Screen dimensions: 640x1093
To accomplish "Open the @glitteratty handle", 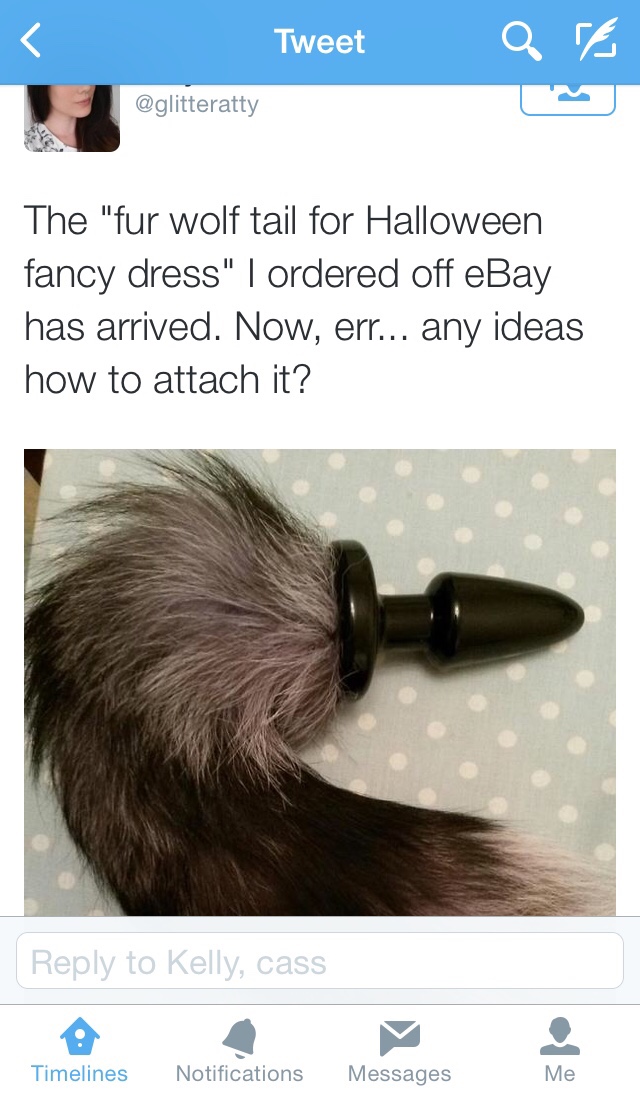I will click(x=197, y=104).
